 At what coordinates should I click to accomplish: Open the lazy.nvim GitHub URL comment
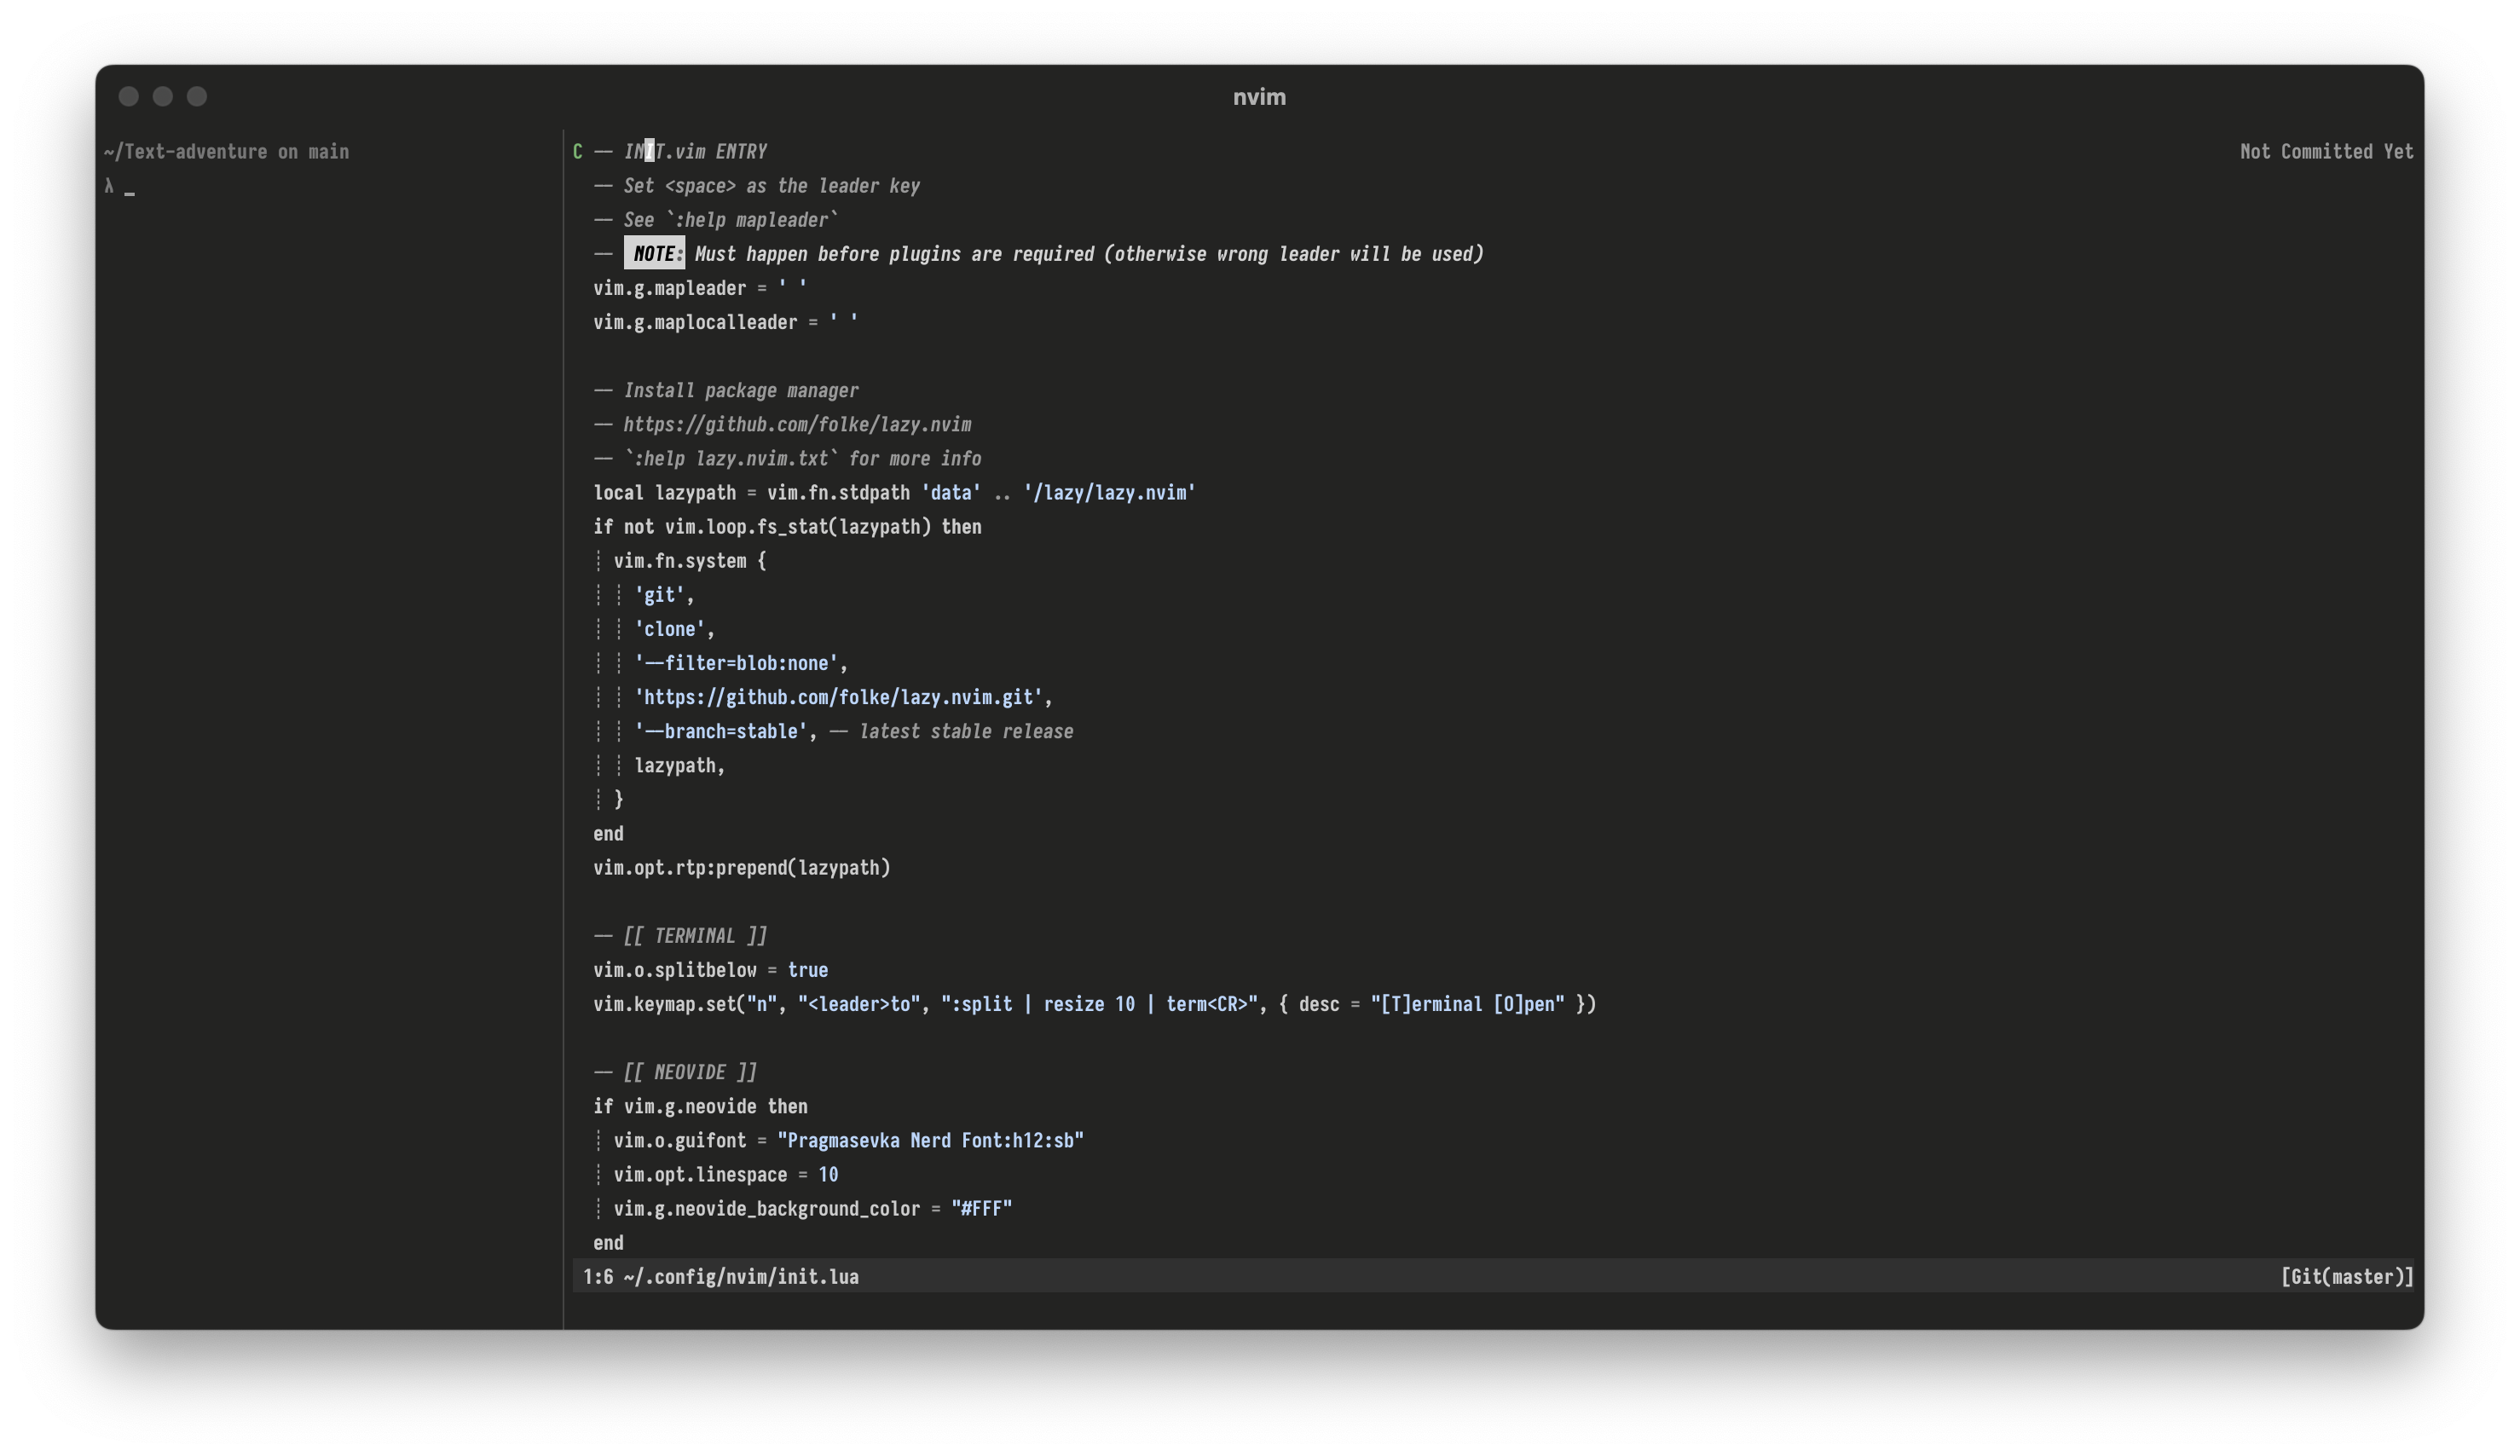796,425
